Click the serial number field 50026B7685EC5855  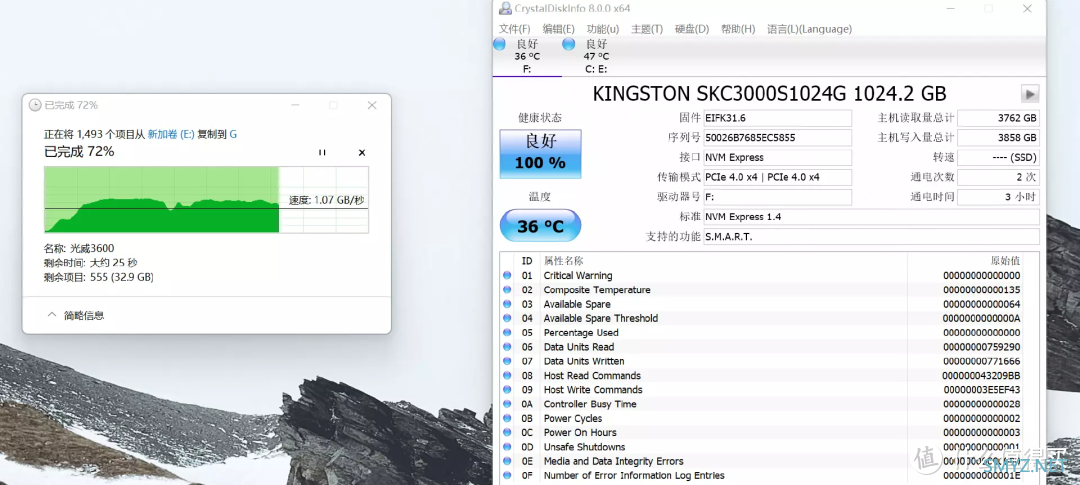[777, 138]
